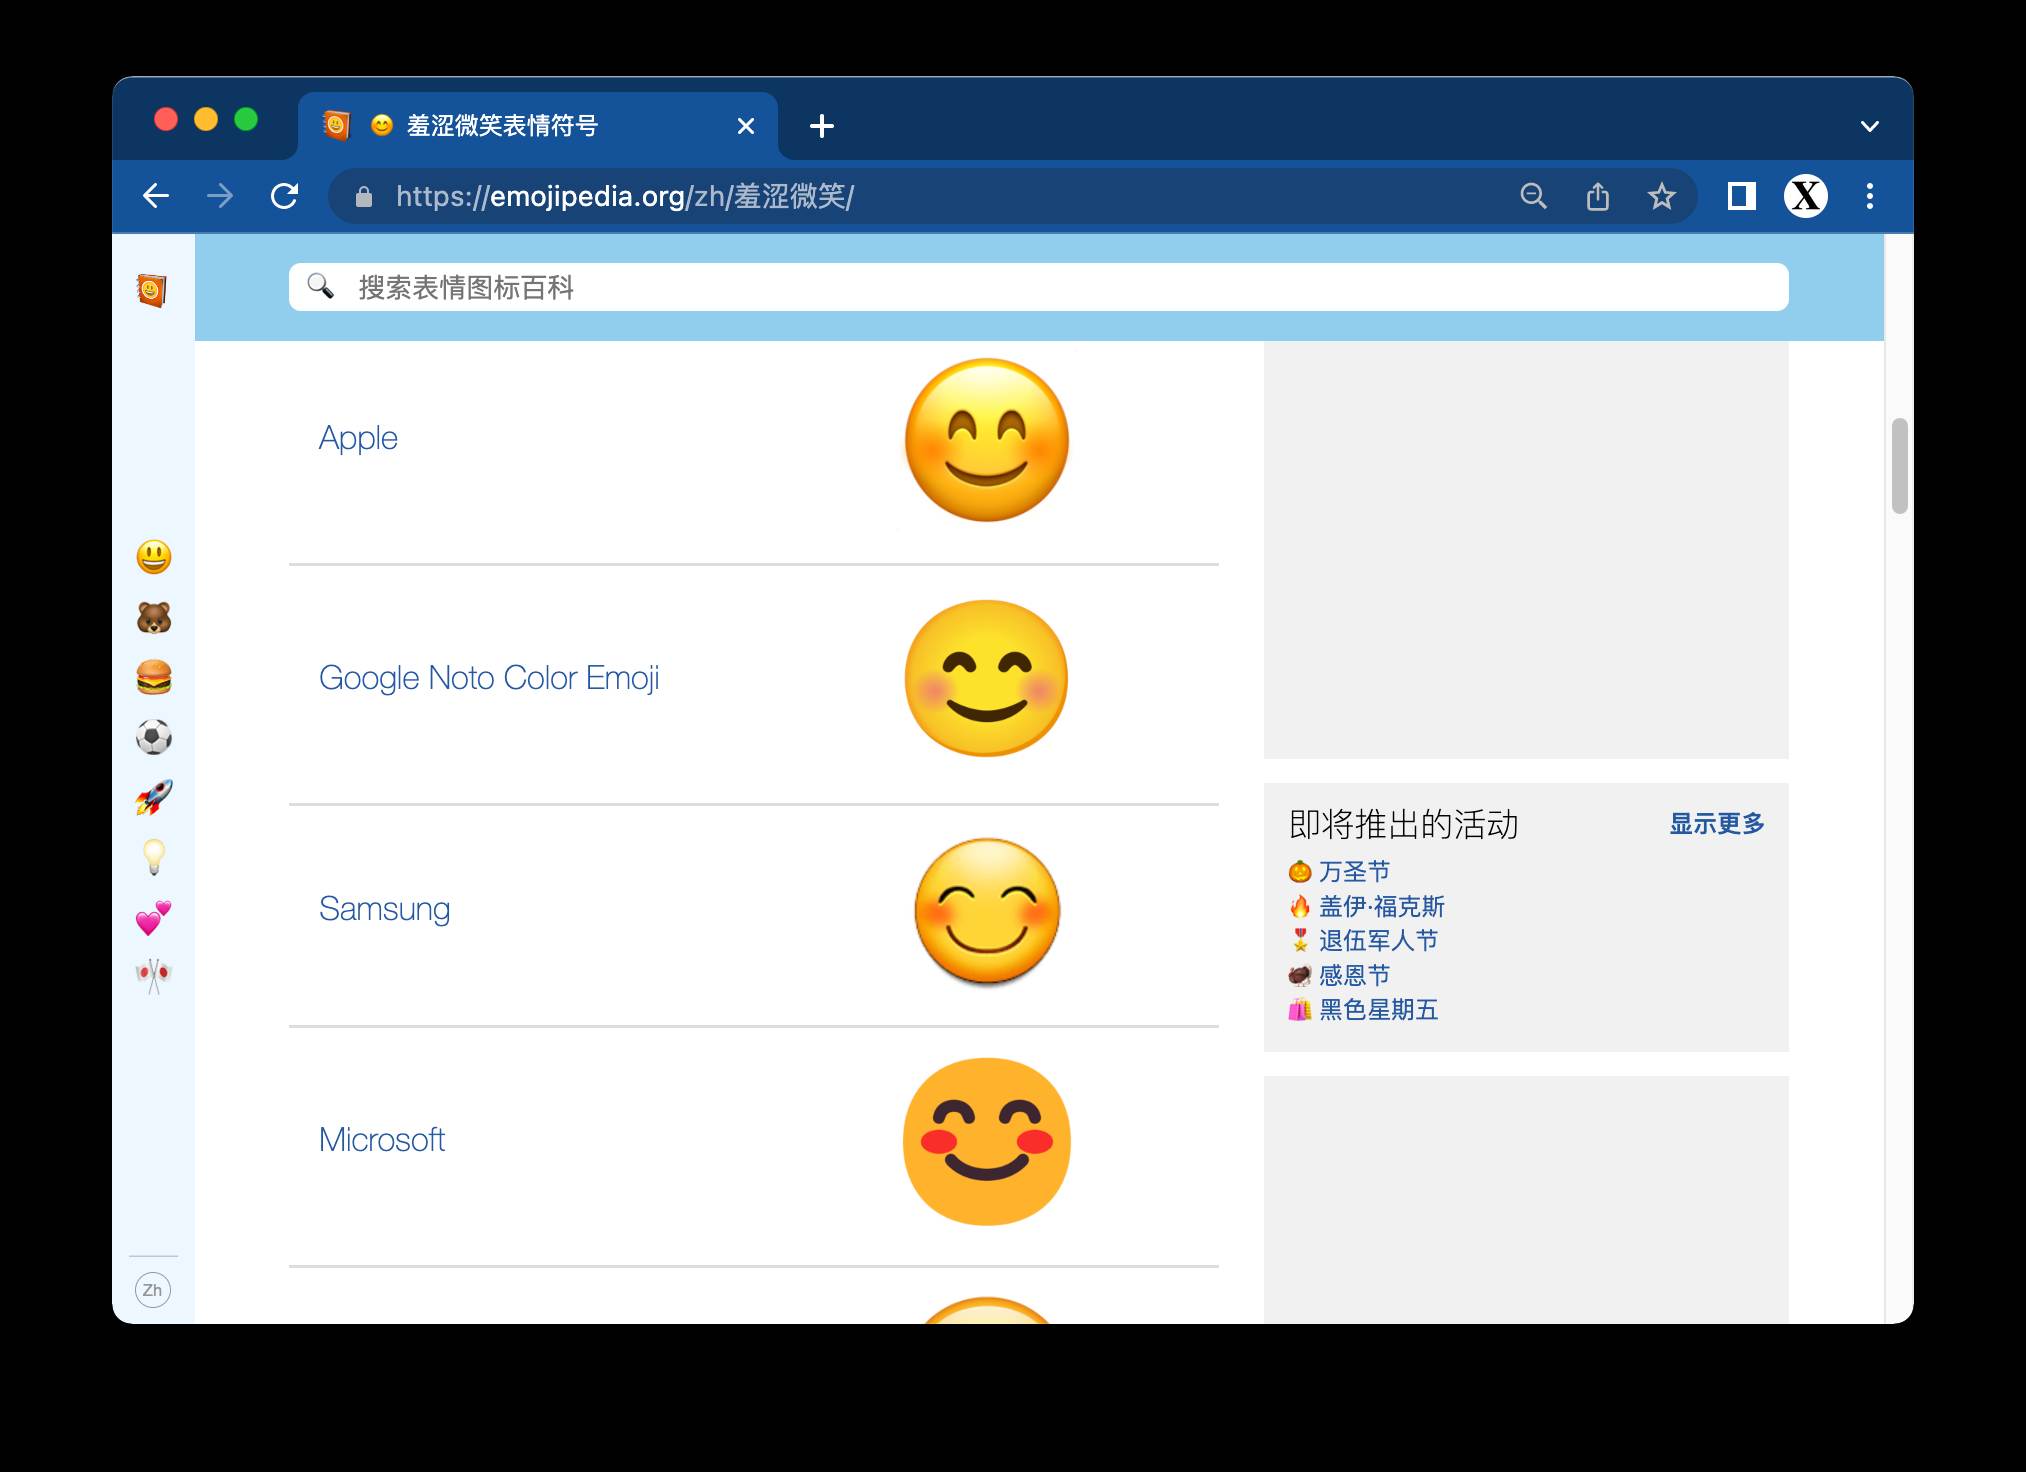The height and width of the screenshot is (1472, 2026).
Task: Open the Google Noto Color Emoji link
Action: (488, 678)
